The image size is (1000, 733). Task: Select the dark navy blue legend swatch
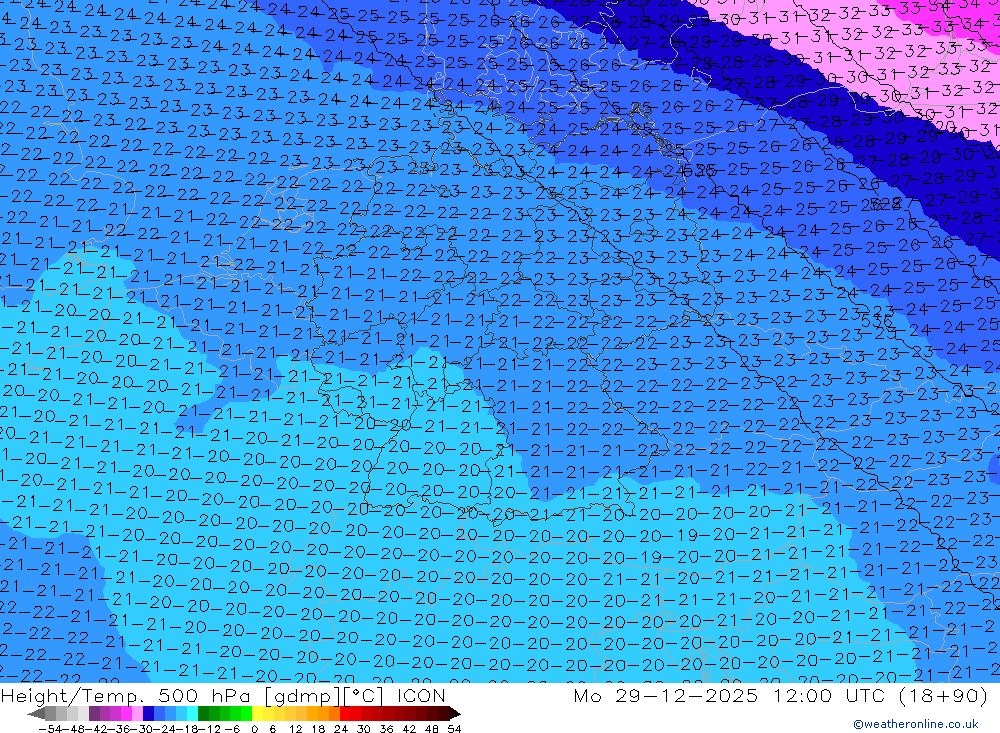pyautogui.click(x=148, y=713)
